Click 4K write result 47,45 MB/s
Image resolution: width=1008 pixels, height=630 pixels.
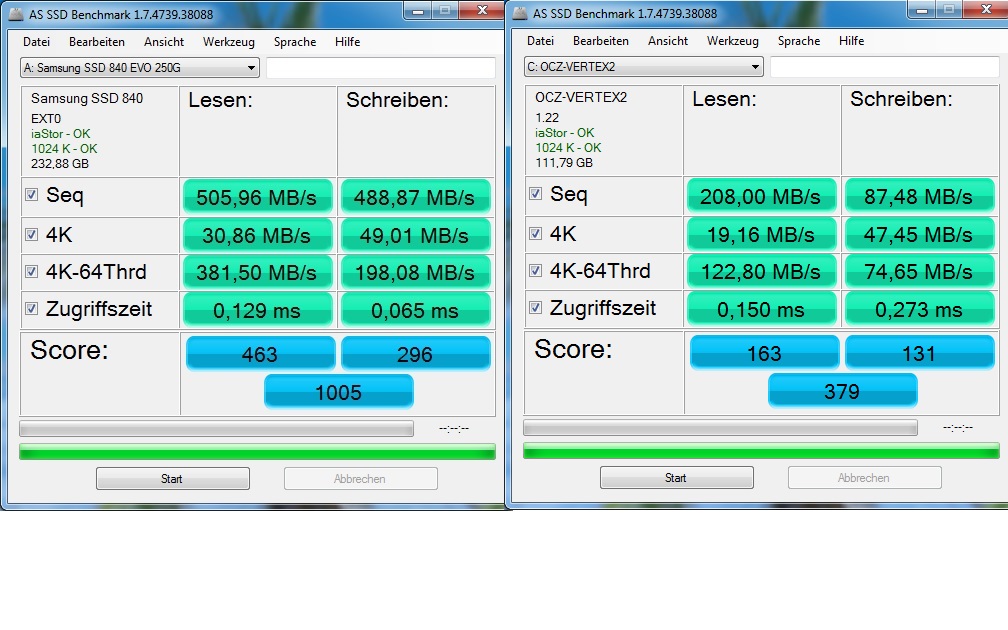(919, 234)
